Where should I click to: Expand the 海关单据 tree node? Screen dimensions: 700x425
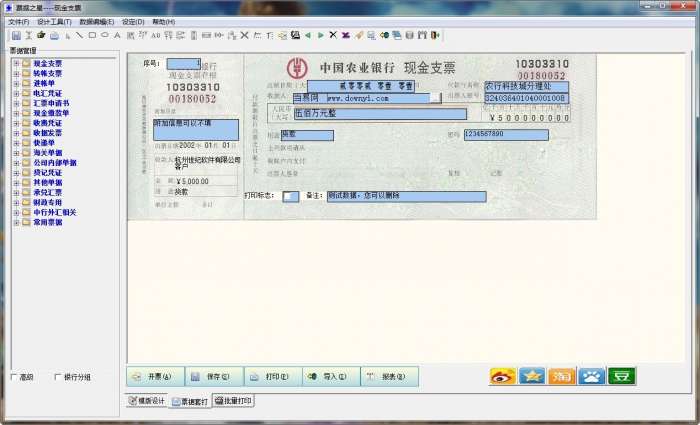pos(17,153)
